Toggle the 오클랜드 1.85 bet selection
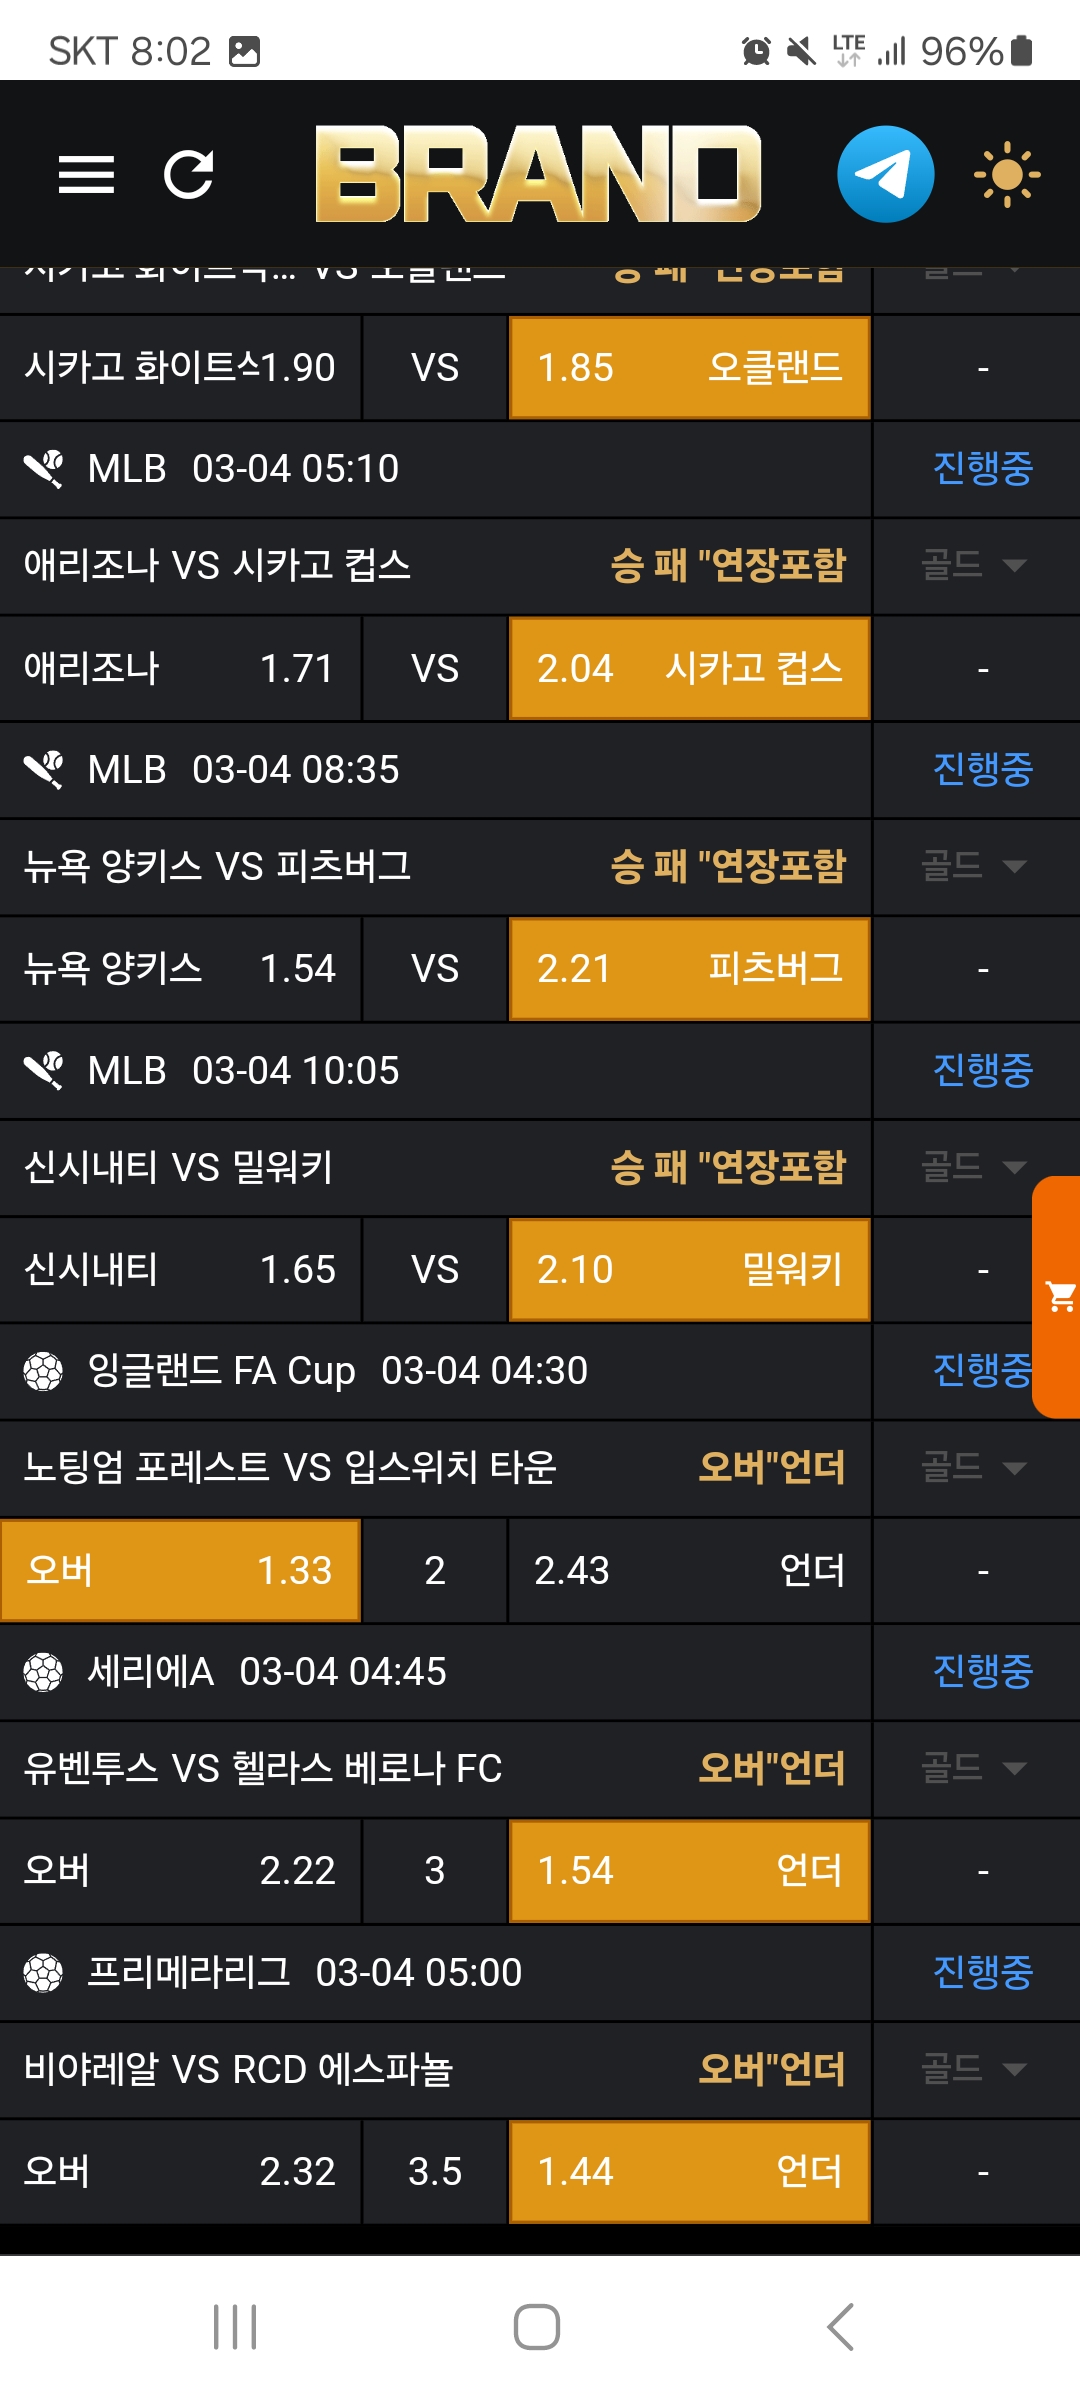This screenshot has width=1080, height=2400. 689,368
